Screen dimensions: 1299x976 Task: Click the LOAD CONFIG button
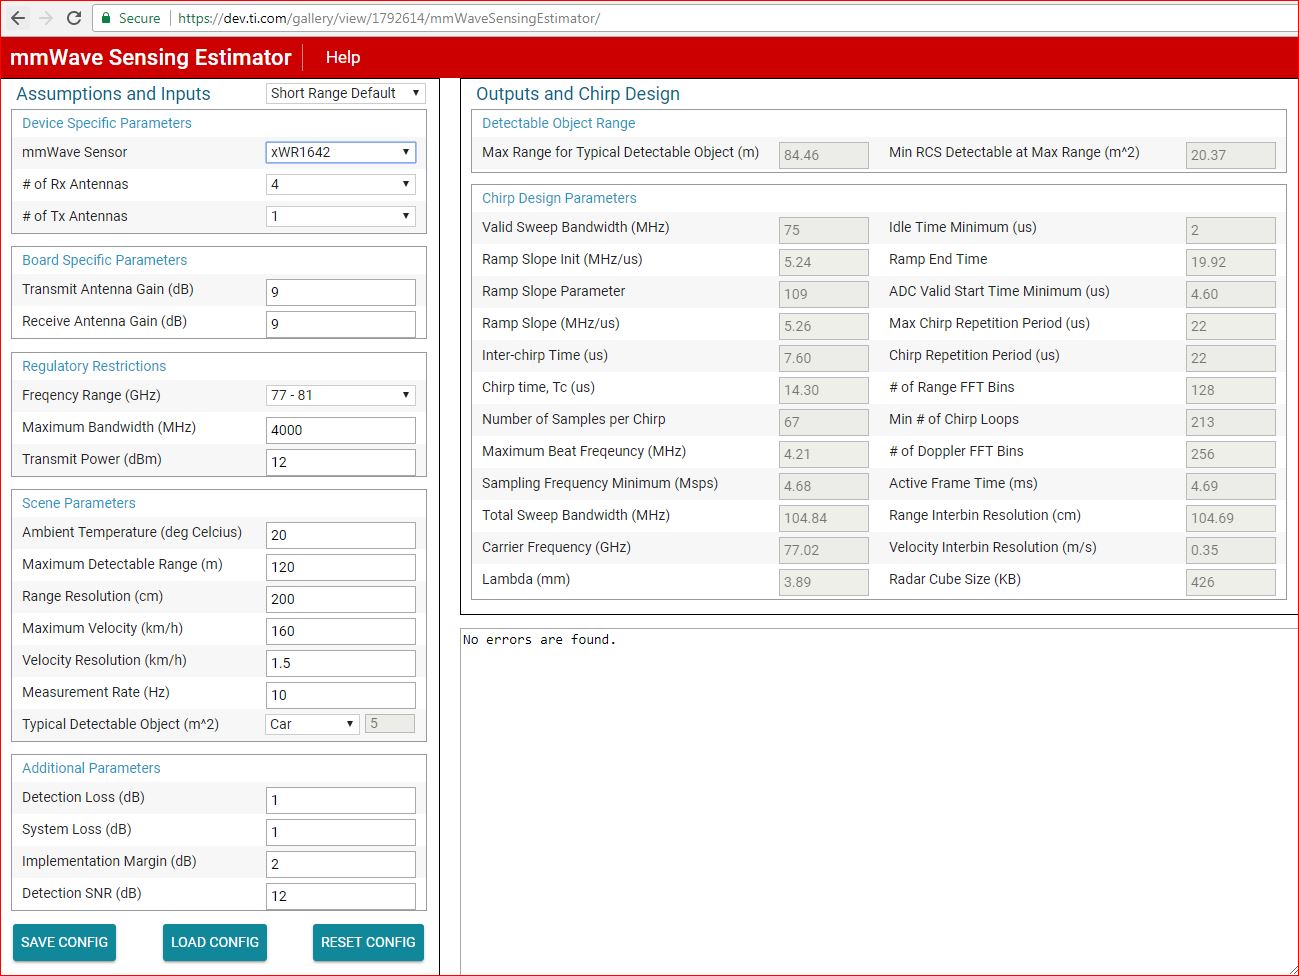coord(215,942)
